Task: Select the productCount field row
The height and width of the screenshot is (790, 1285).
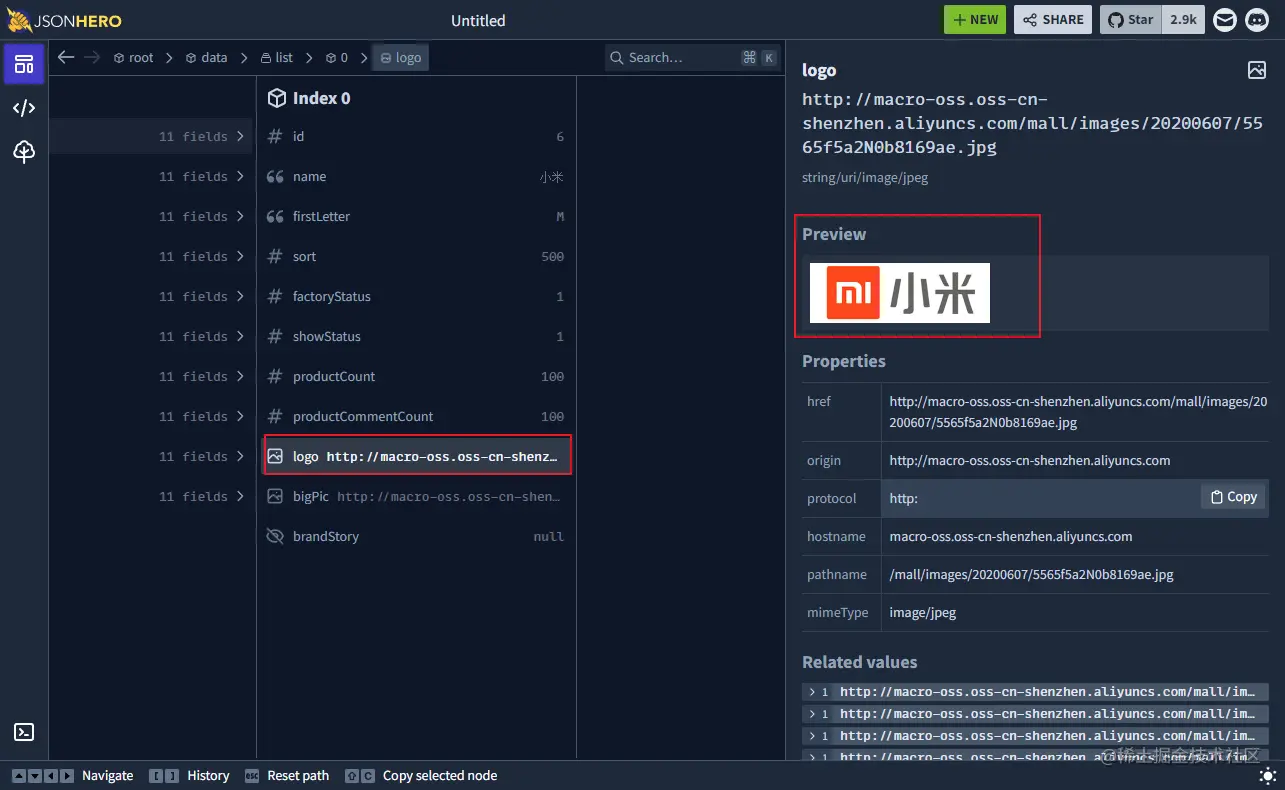Action: (x=416, y=376)
